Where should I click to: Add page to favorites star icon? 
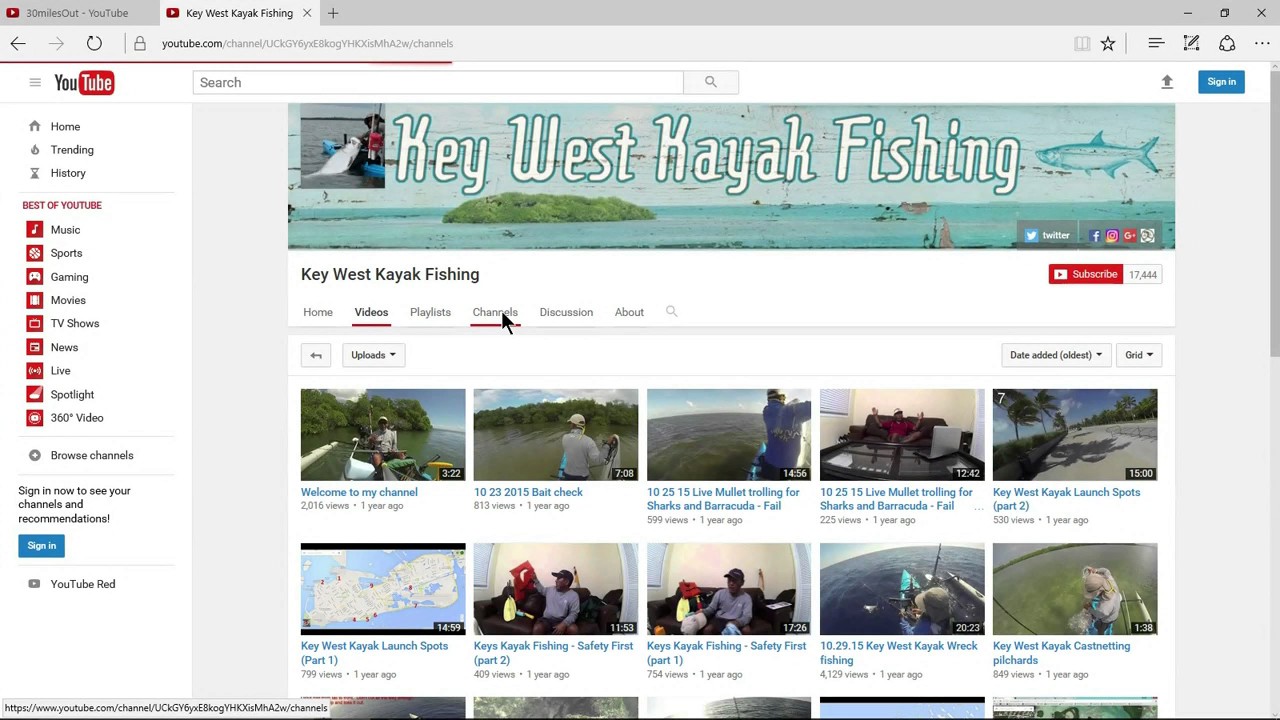[x=1108, y=43]
